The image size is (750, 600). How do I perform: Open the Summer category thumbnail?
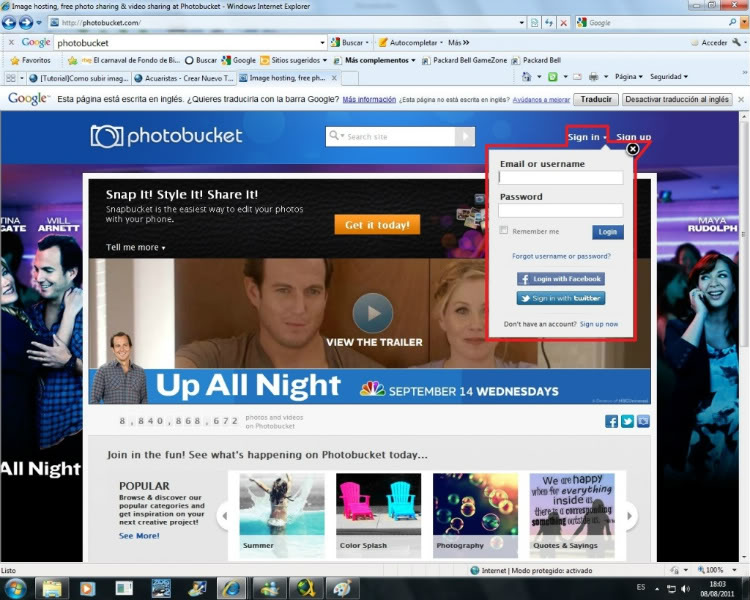[x=282, y=515]
